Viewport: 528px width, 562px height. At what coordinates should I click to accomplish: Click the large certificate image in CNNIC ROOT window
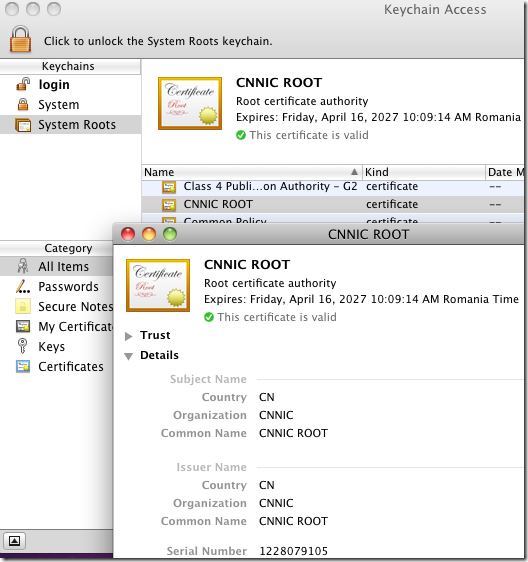point(158,285)
